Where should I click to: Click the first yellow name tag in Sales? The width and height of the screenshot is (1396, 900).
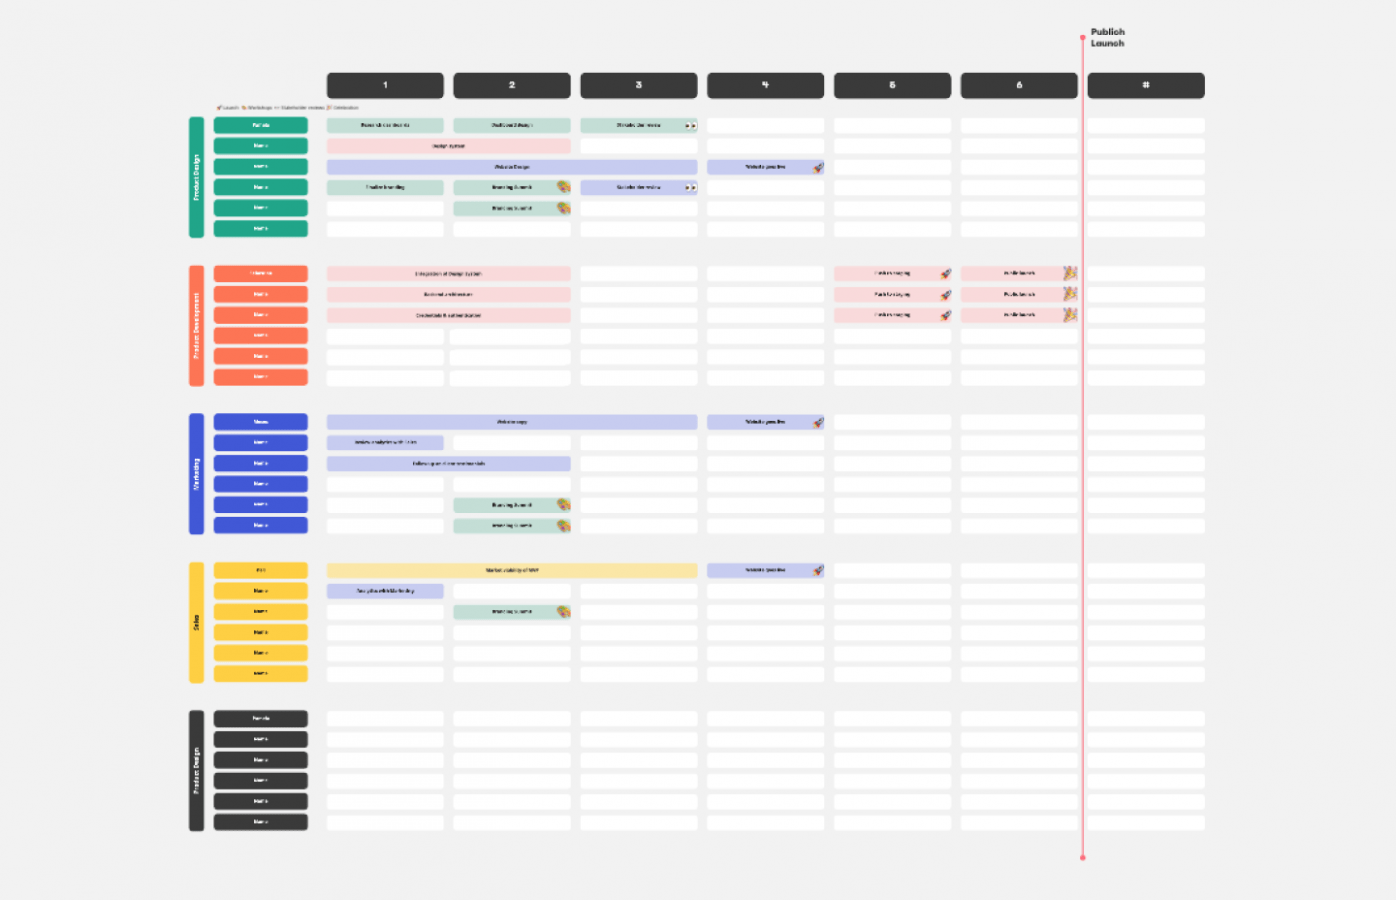coord(261,570)
